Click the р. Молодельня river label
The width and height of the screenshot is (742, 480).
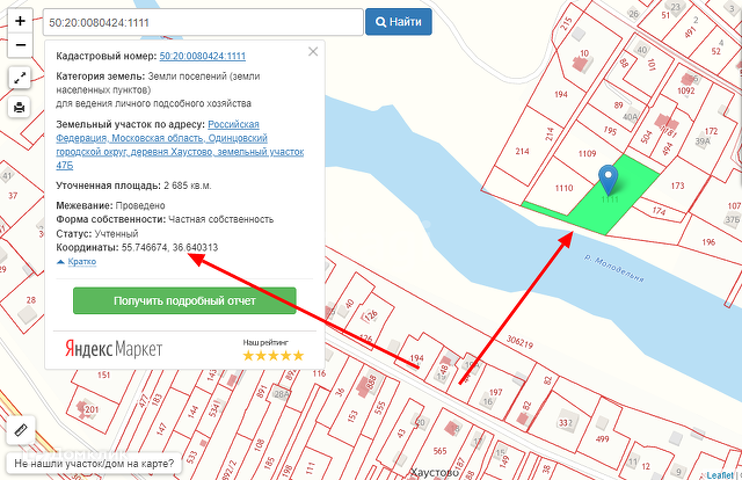[614, 269]
